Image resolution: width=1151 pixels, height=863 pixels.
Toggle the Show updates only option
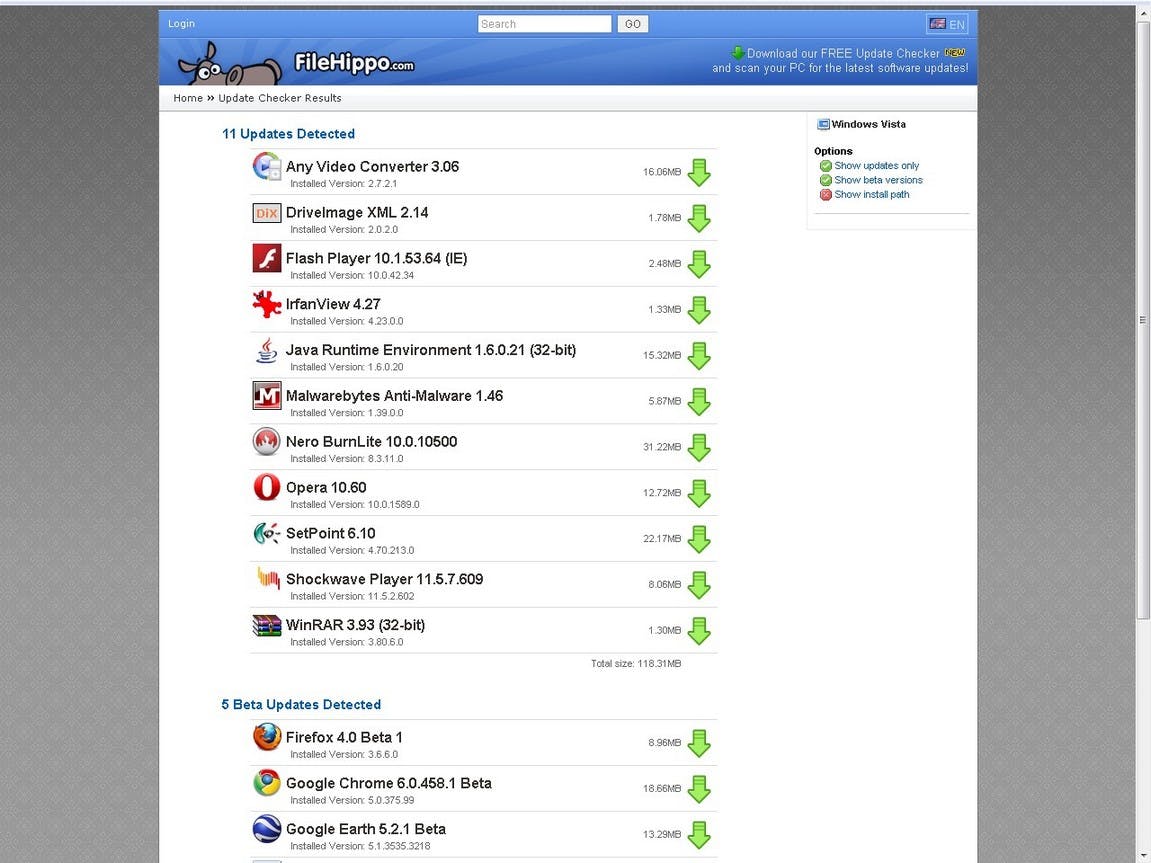[x=869, y=166]
